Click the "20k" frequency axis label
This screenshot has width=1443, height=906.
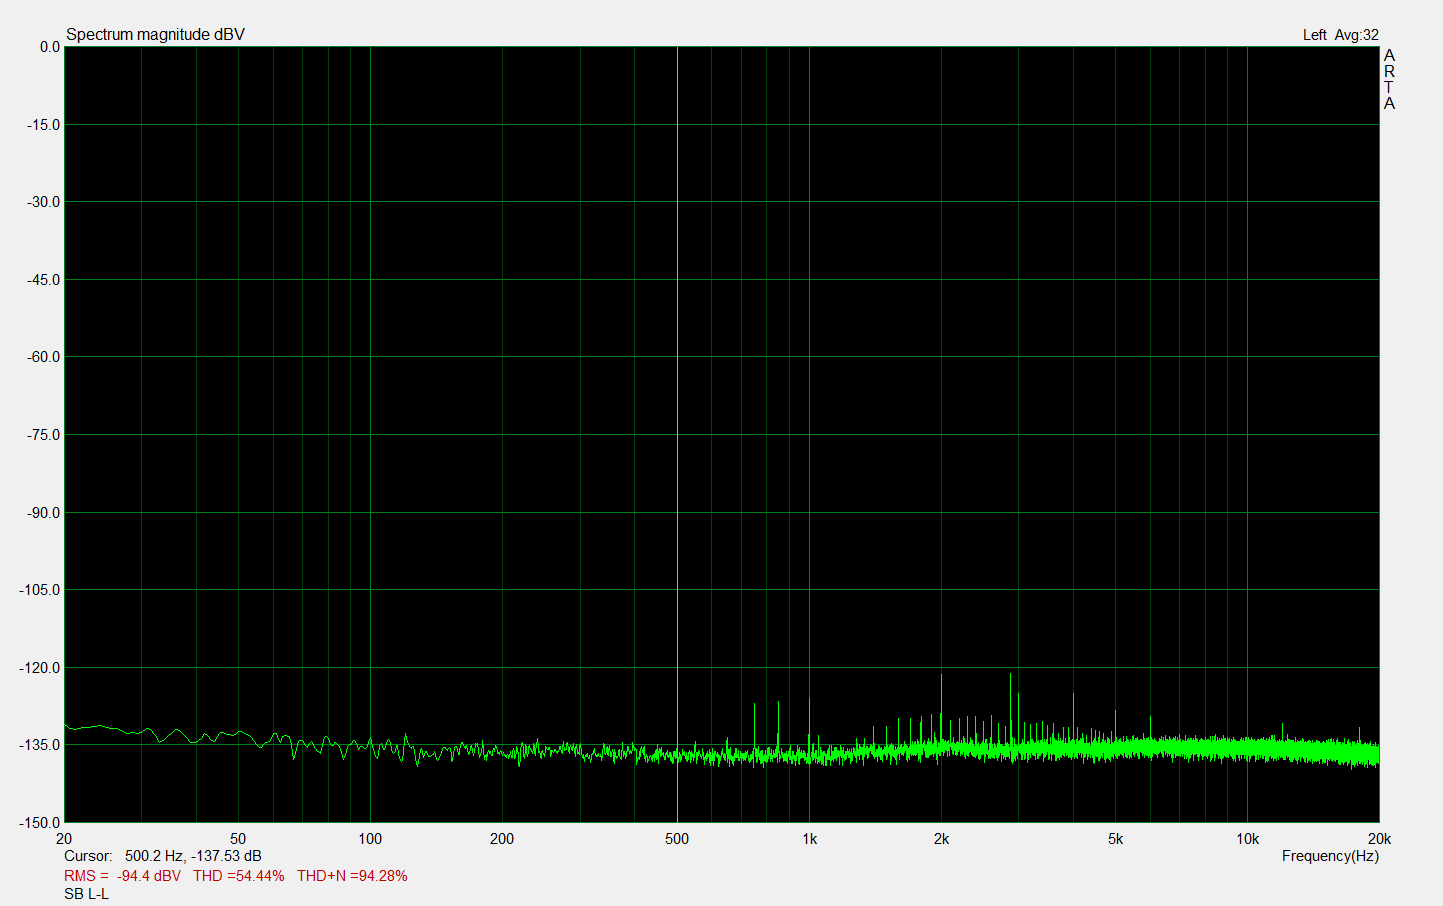pos(1379,839)
